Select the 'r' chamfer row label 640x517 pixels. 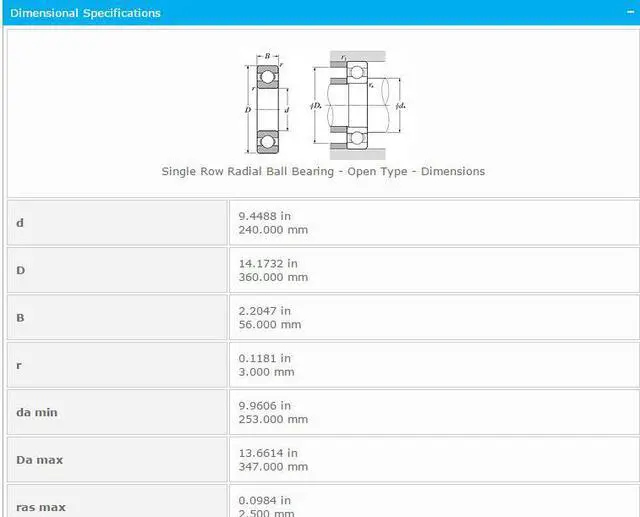pos(19,365)
